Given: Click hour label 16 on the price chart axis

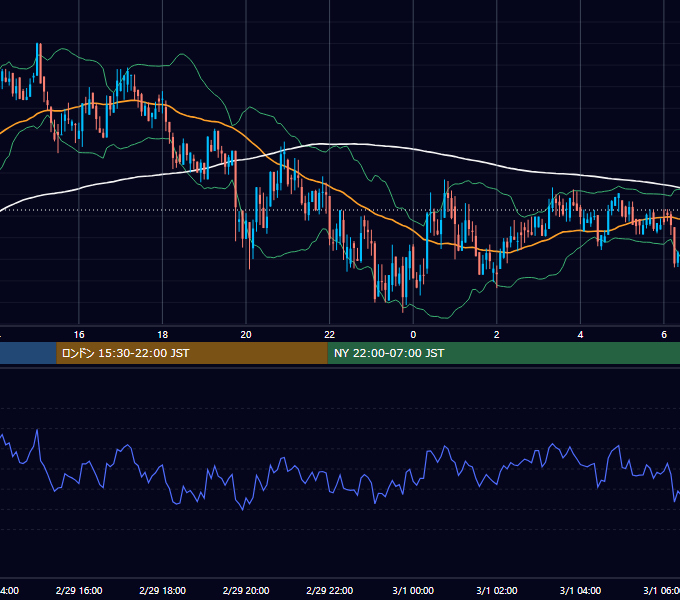Looking at the screenshot, I should 79,335.
